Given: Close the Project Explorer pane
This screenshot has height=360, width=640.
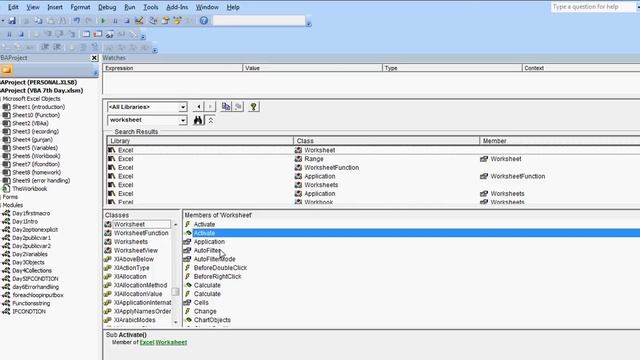Looking at the screenshot, I should pyautogui.click(x=94, y=58).
